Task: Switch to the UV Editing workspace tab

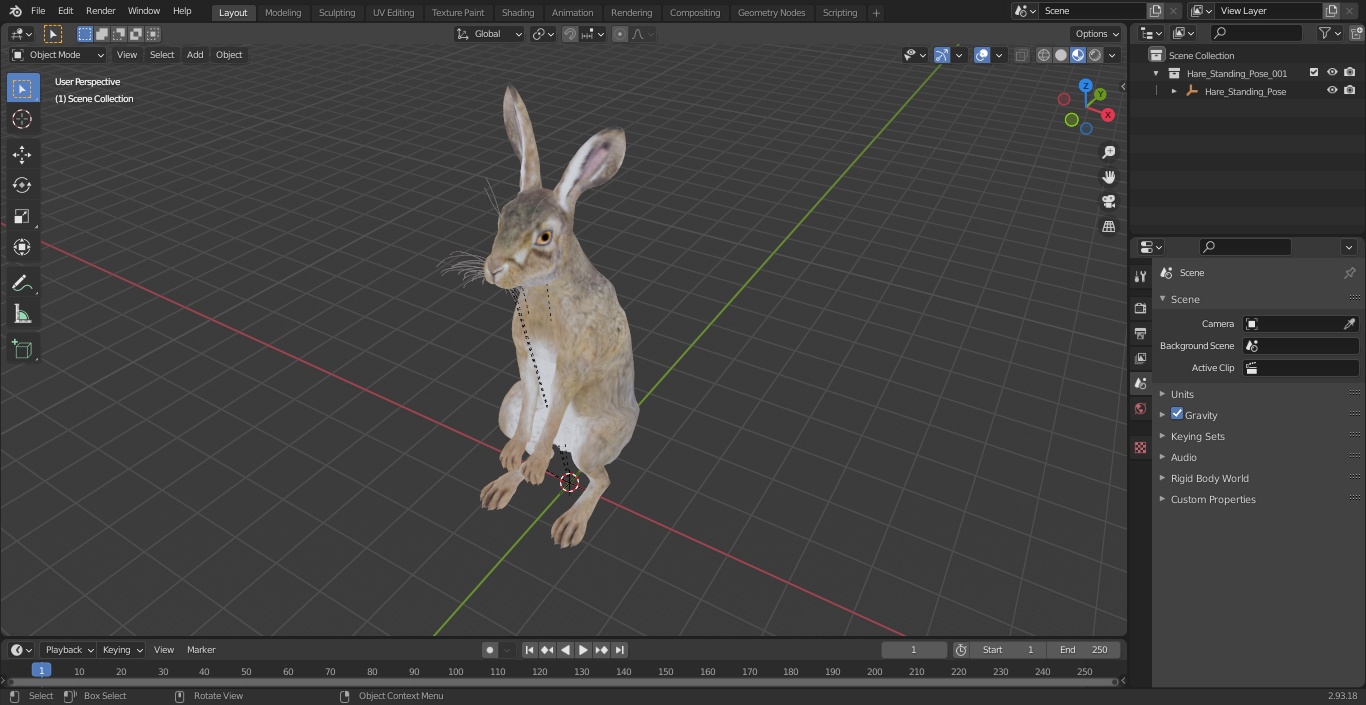Action: tap(393, 13)
